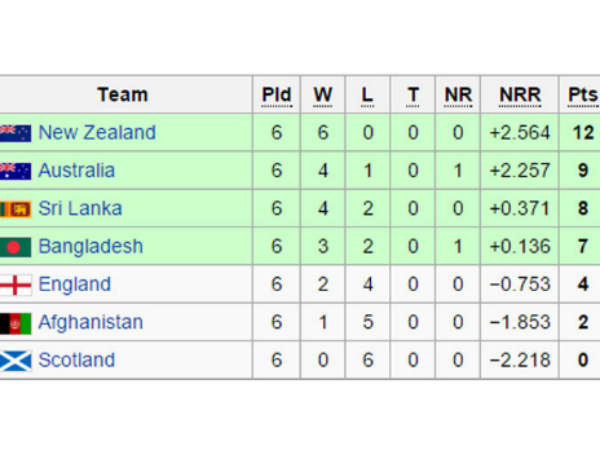The height and width of the screenshot is (450, 600).
Task: Click the England flag icon
Action: pos(16,285)
